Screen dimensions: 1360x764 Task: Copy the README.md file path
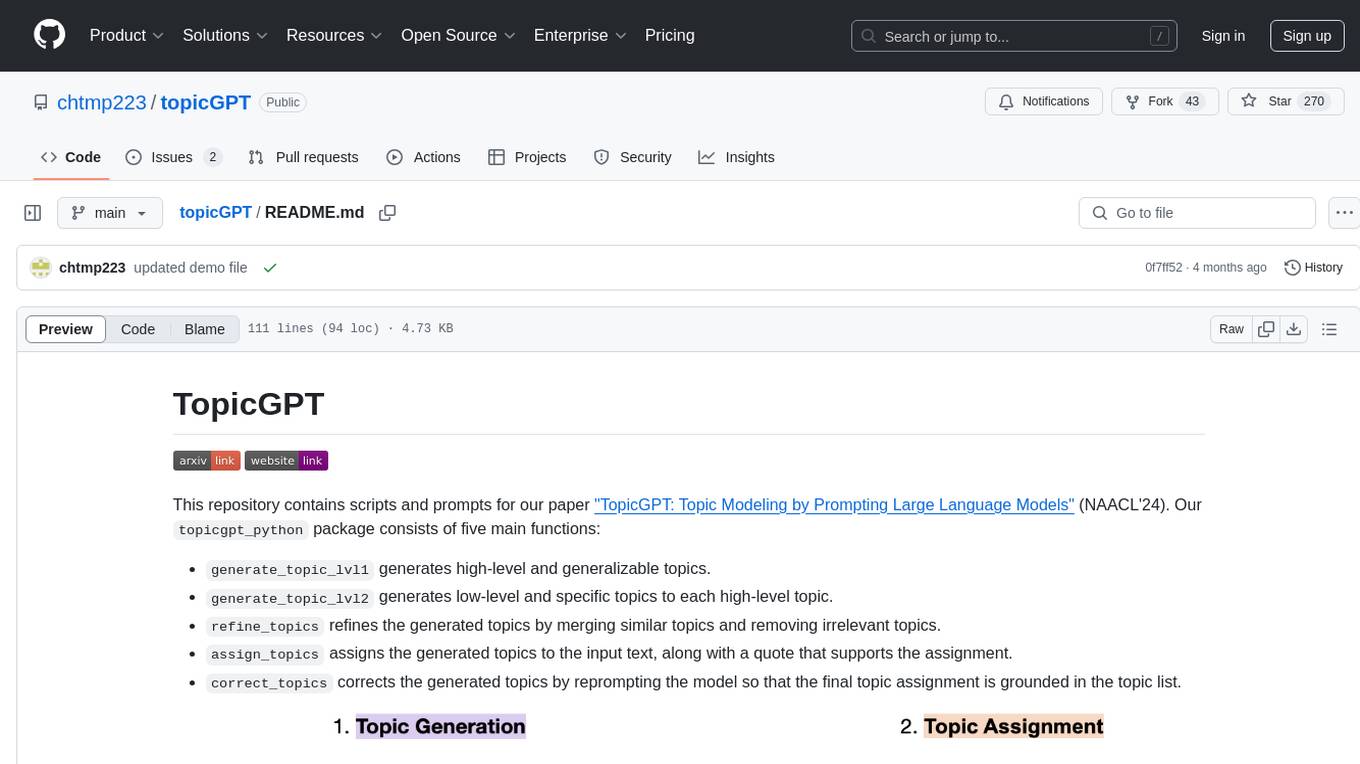tap(388, 213)
